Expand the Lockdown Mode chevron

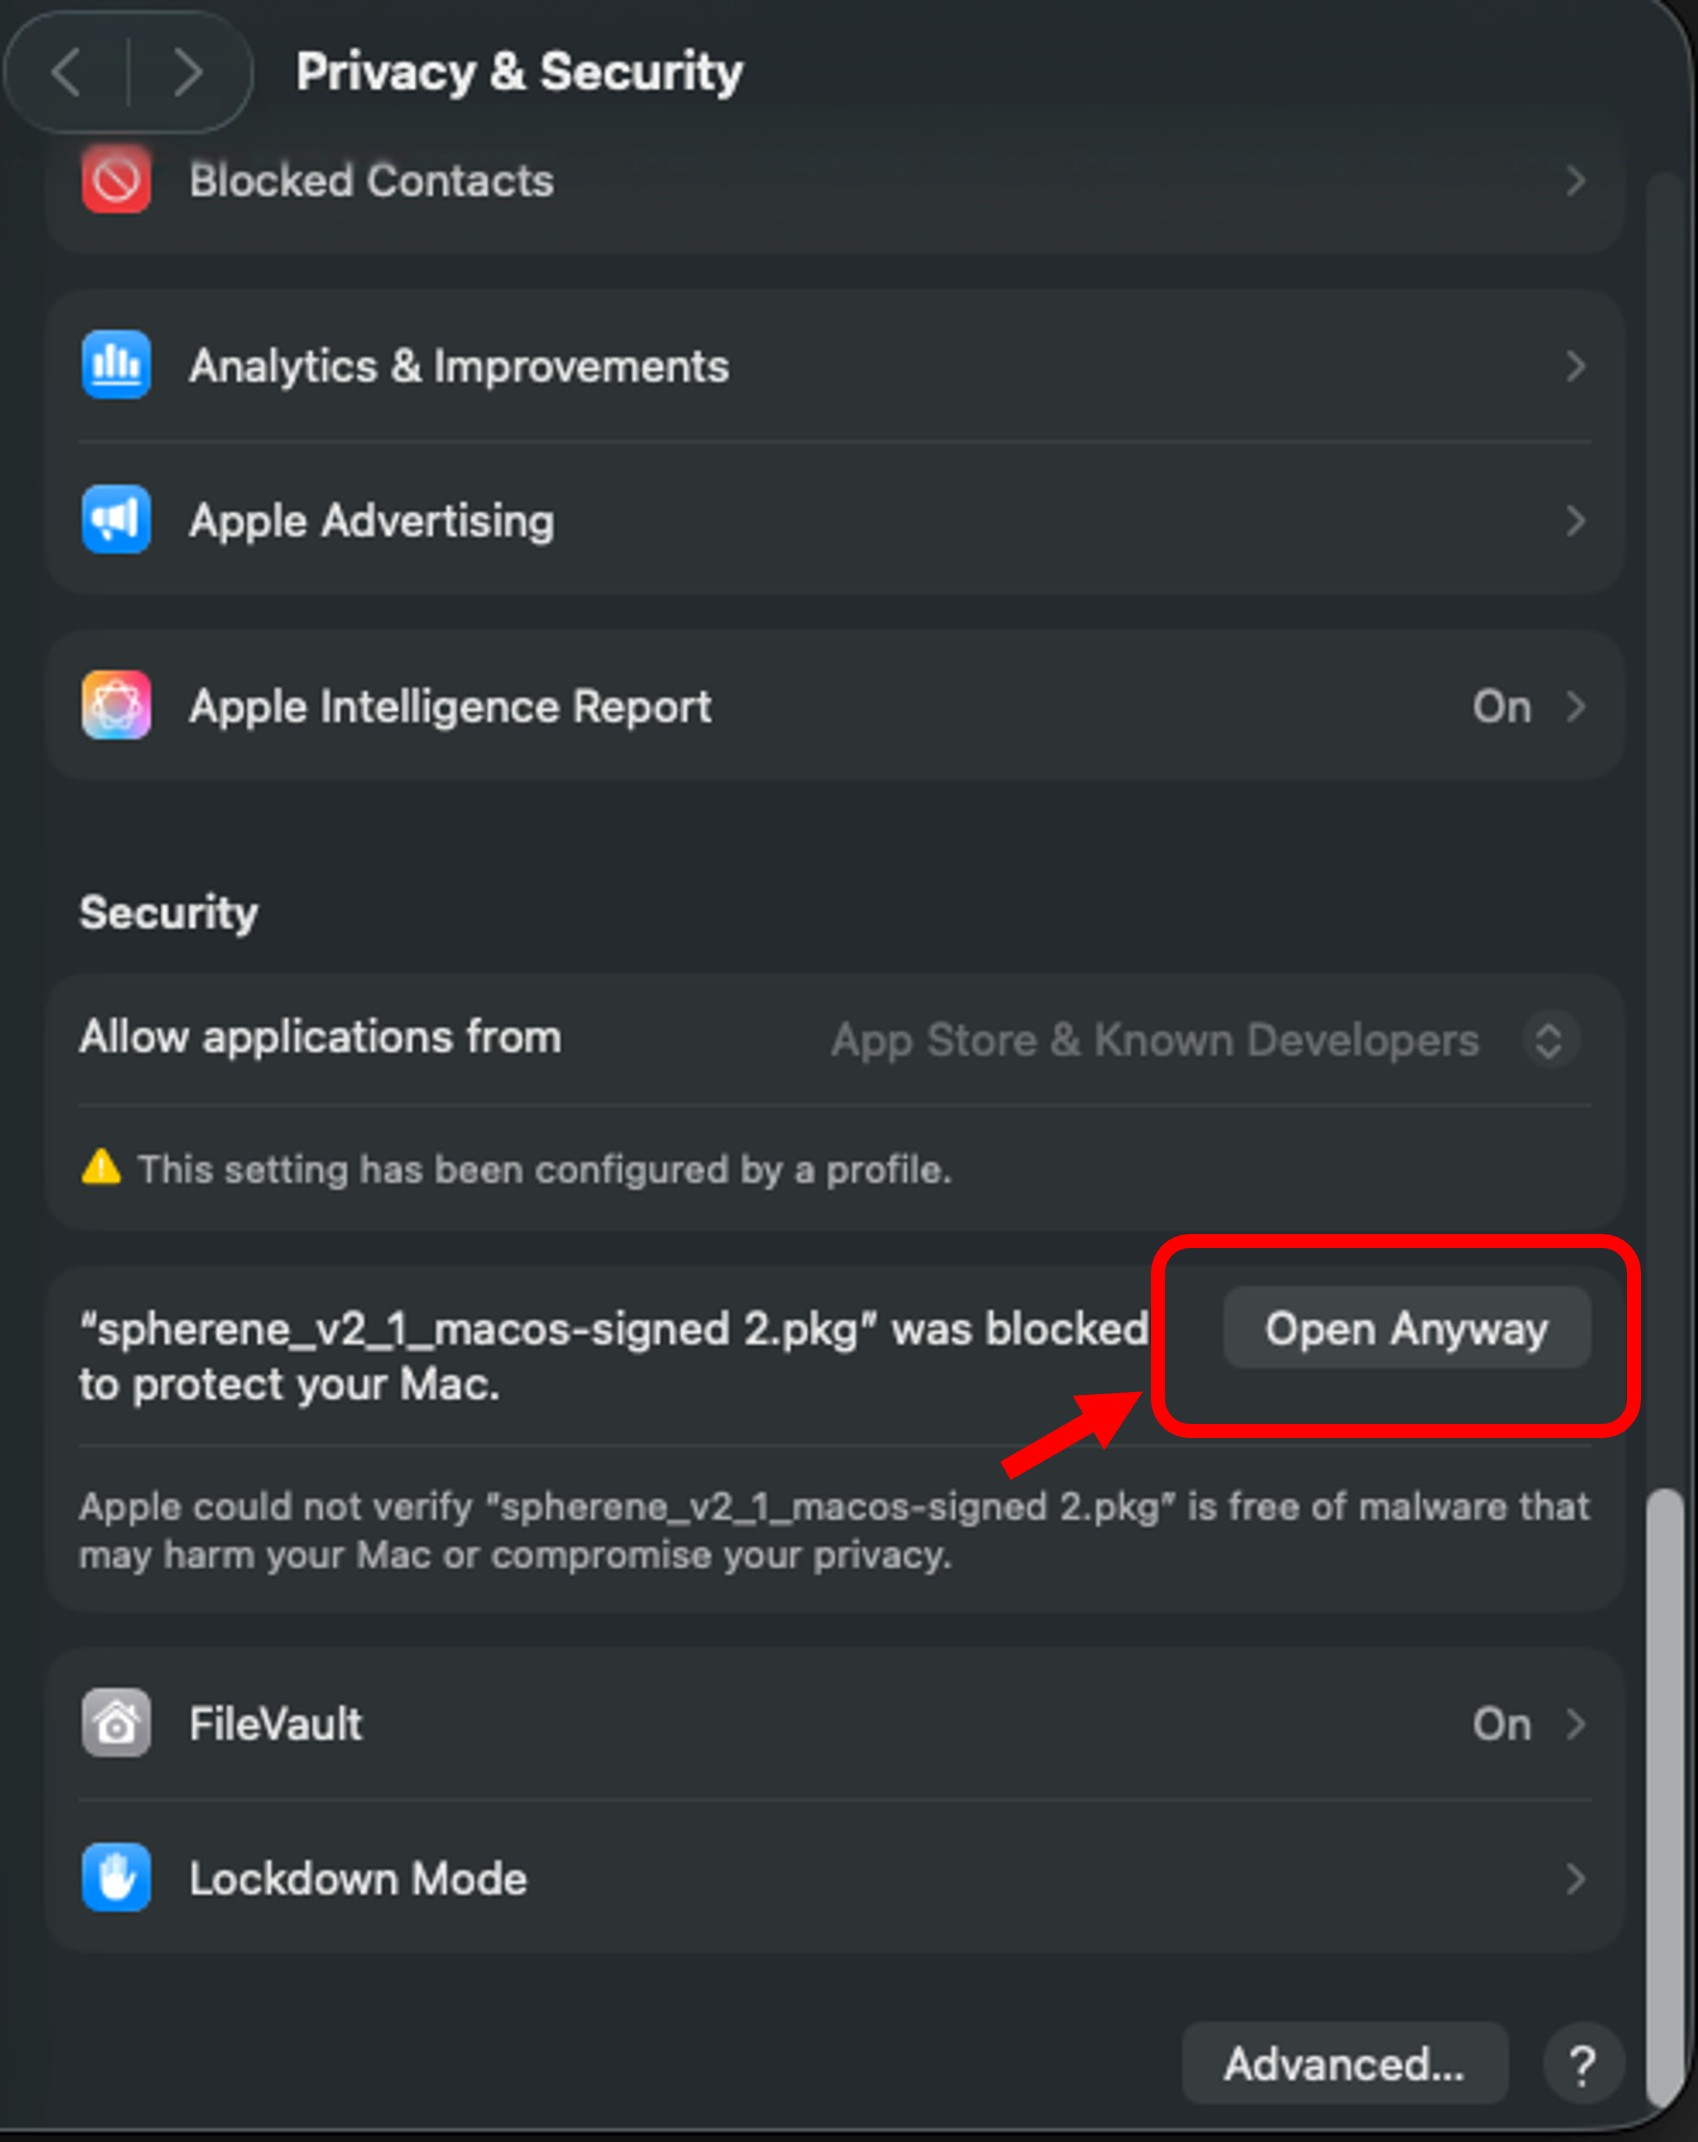pyautogui.click(x=1575, y=1878)
